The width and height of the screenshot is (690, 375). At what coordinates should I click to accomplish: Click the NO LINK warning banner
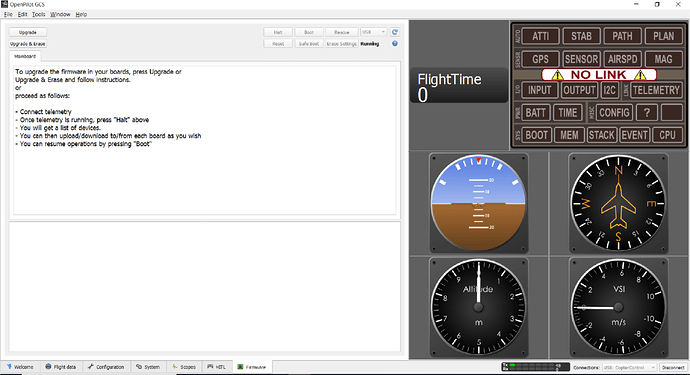point(599,75)
